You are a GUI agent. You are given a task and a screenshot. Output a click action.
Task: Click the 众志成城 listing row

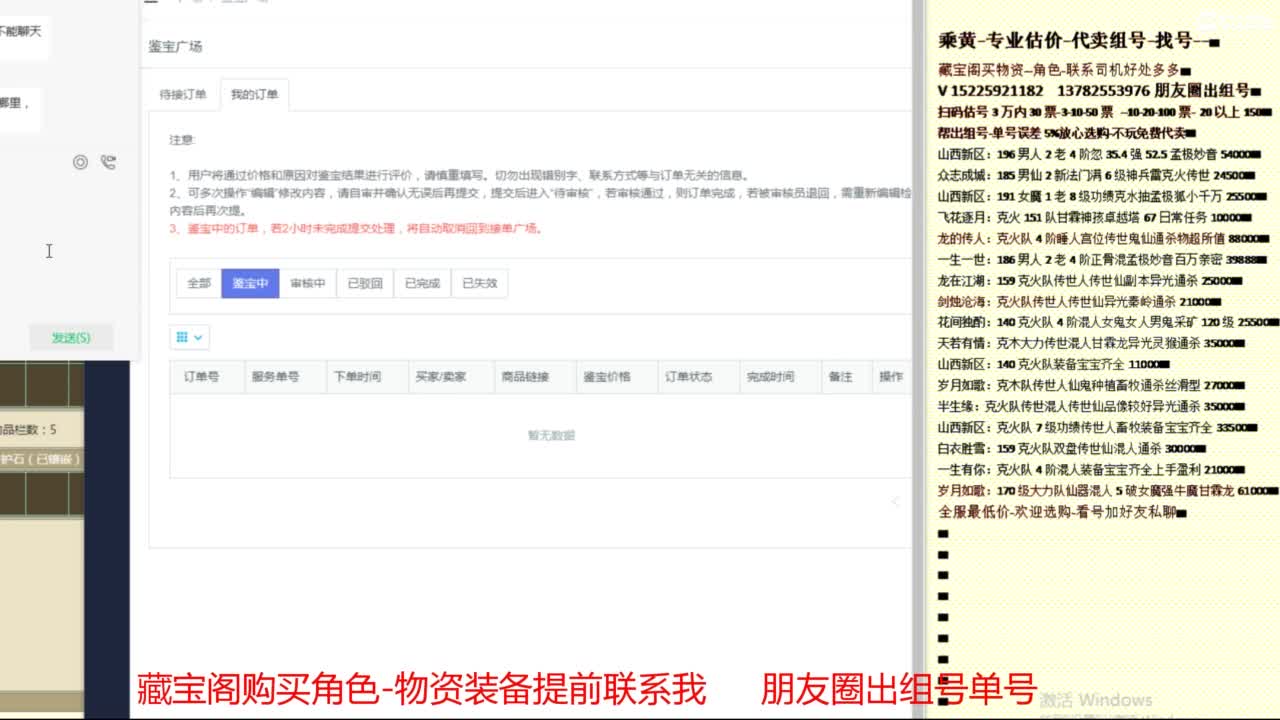click(1097, 175)
